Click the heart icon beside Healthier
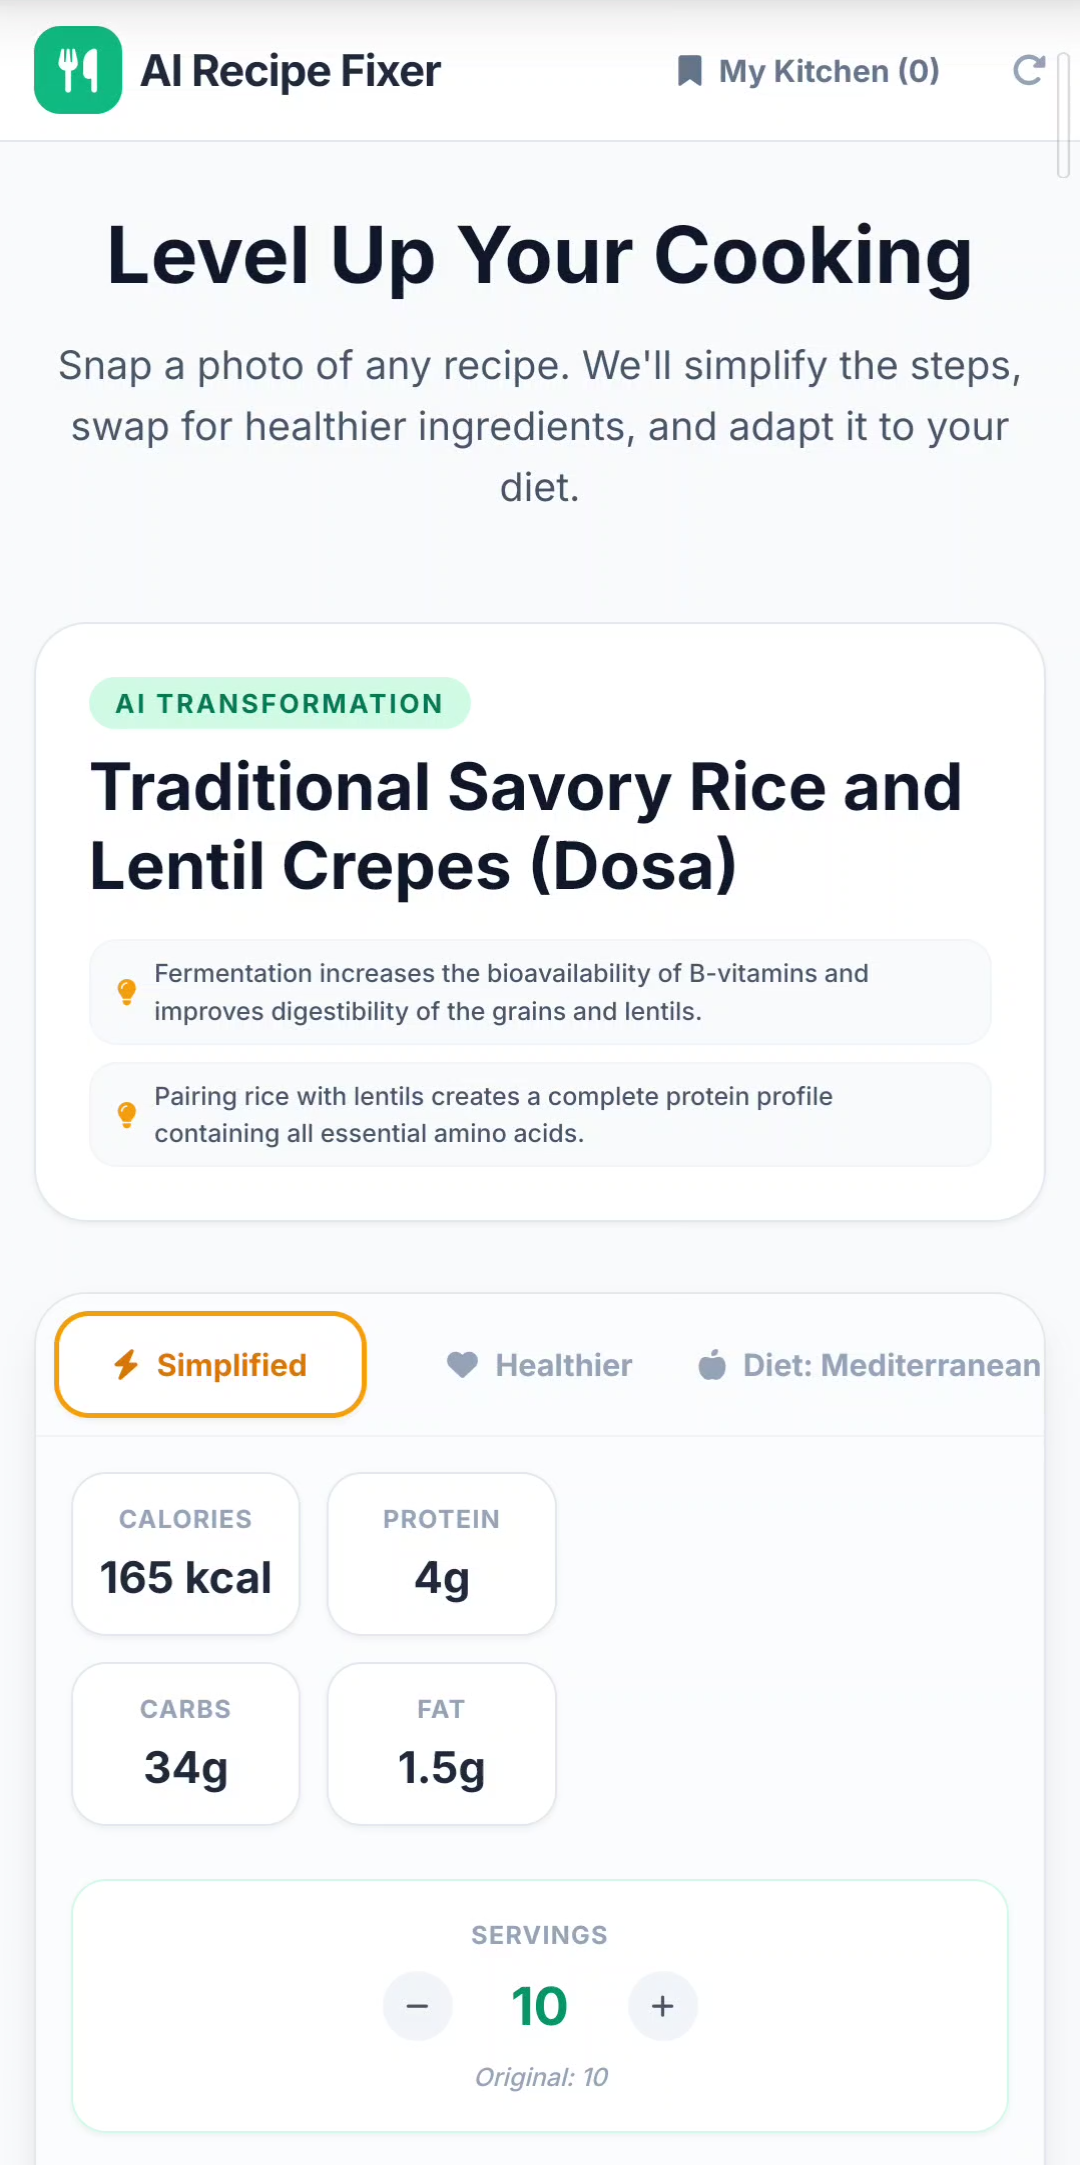 [462, 1364]
